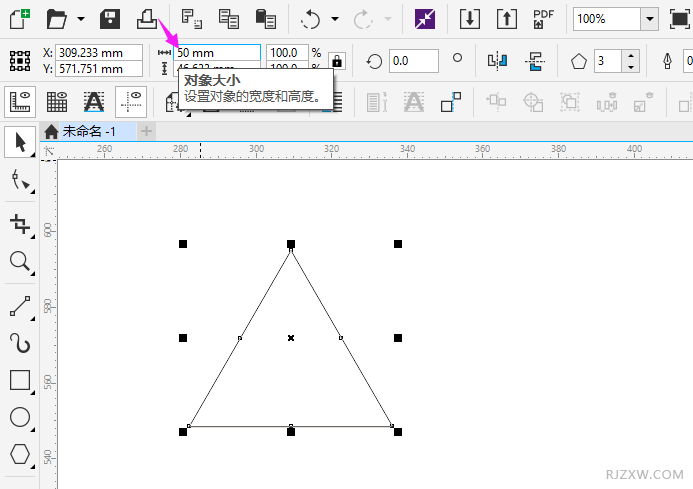Publish to PDF

pyautogui.click(x=543, y=18)
